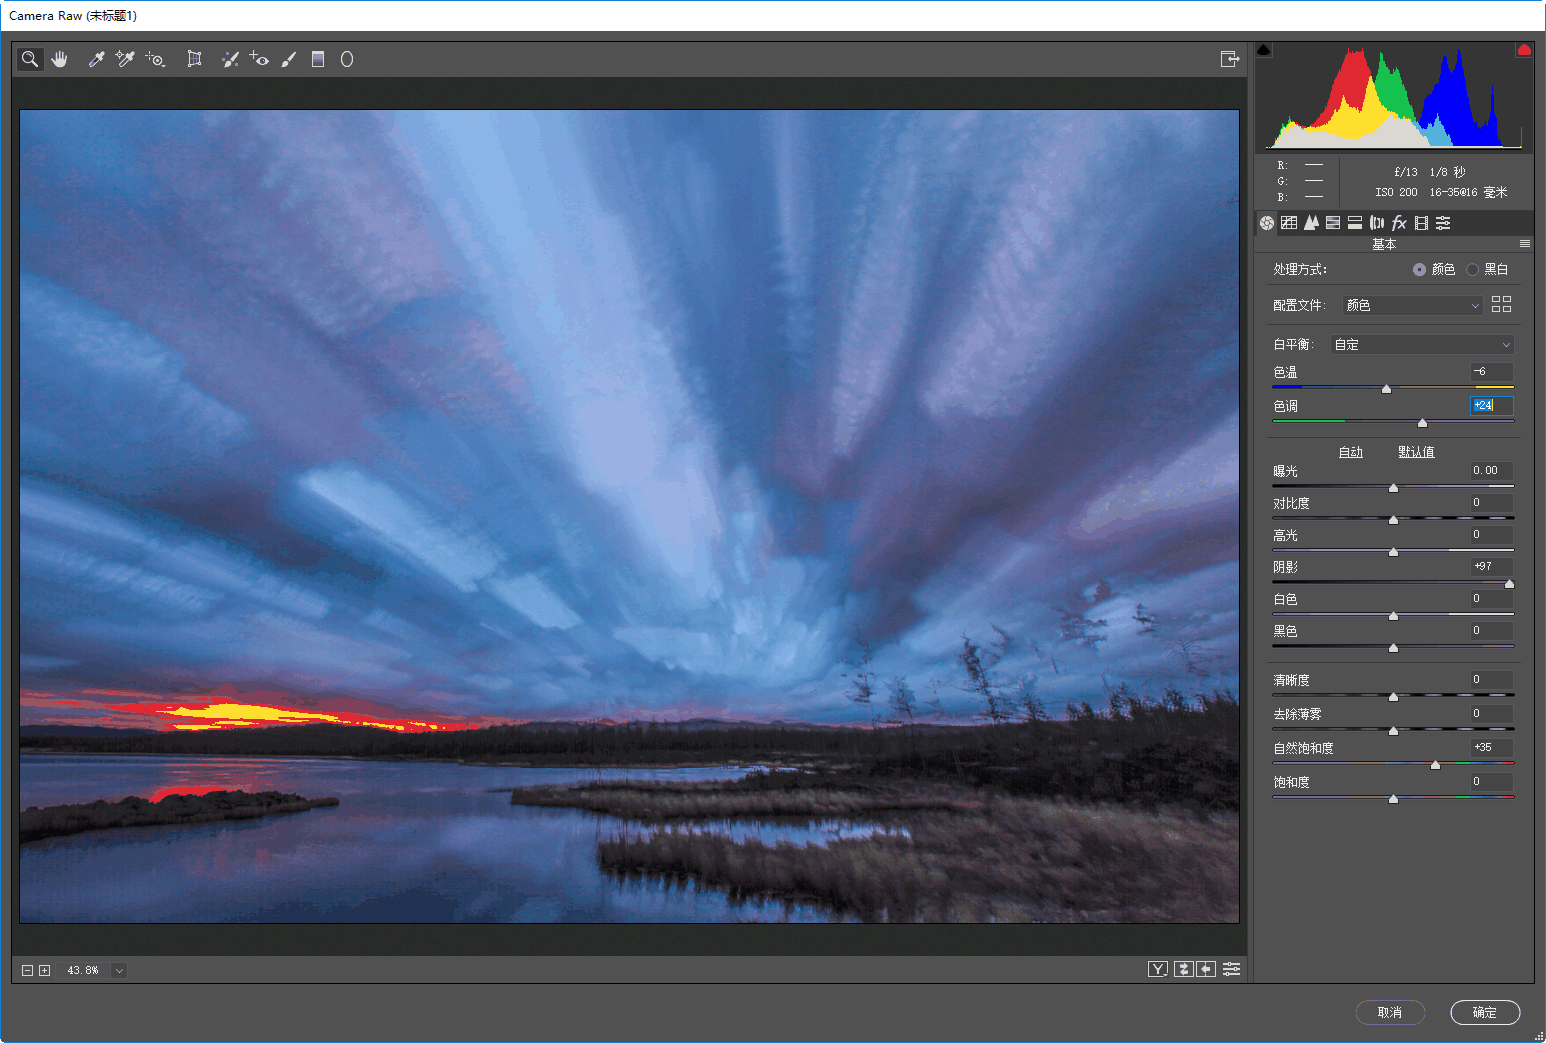Open the 白平衡 white balance dropdown
This screenshot has width=1546, height=1043.
1421,344
